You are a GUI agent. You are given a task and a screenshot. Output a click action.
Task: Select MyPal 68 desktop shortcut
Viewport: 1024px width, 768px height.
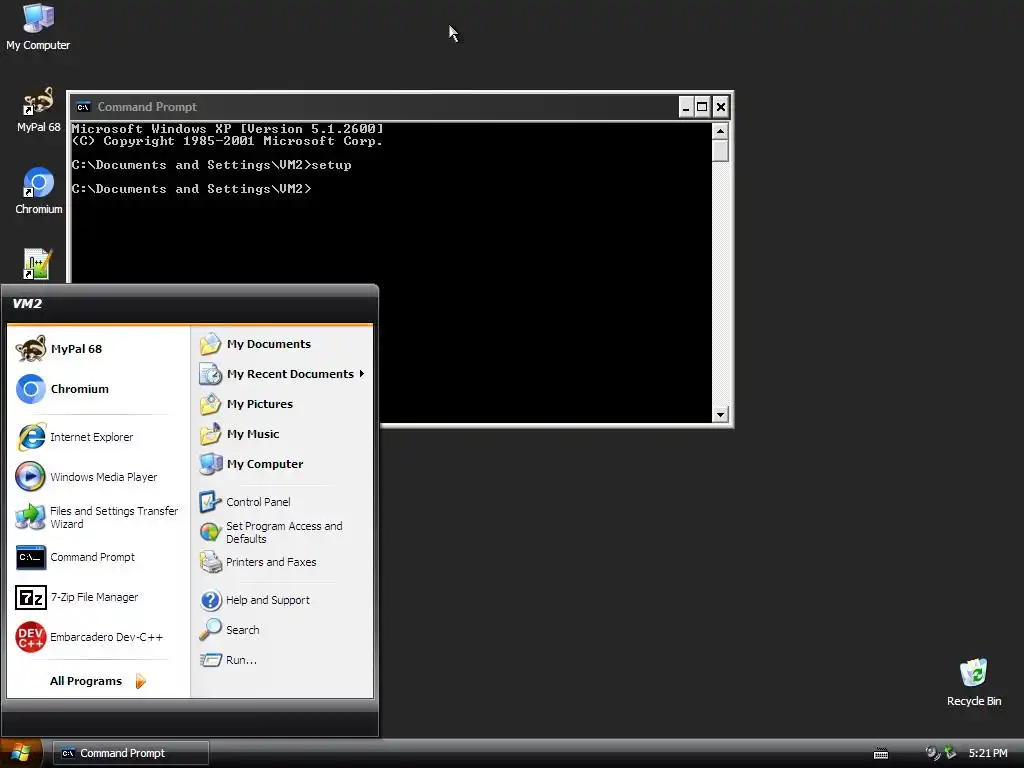38,110
